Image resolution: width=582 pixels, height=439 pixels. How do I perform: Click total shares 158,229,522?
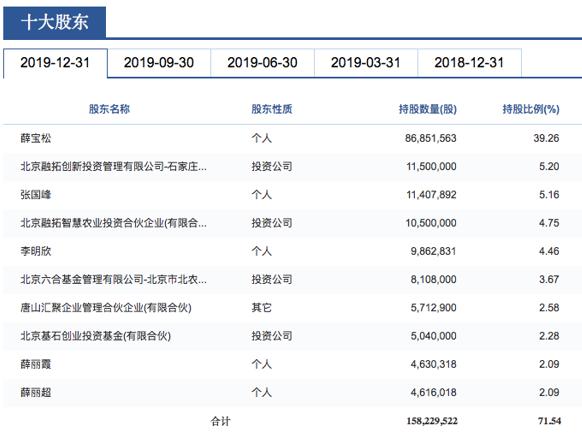point(432,421)
